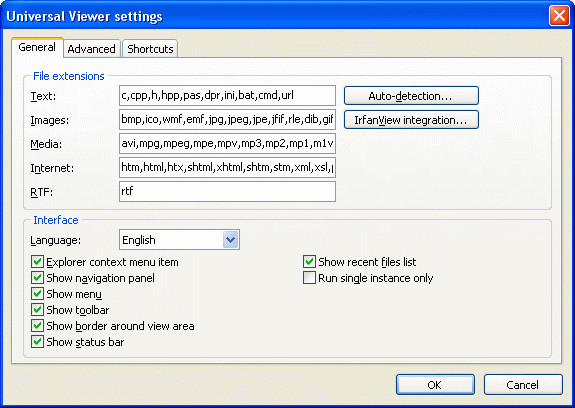Cancel the settings dialog

coord(523,385)
